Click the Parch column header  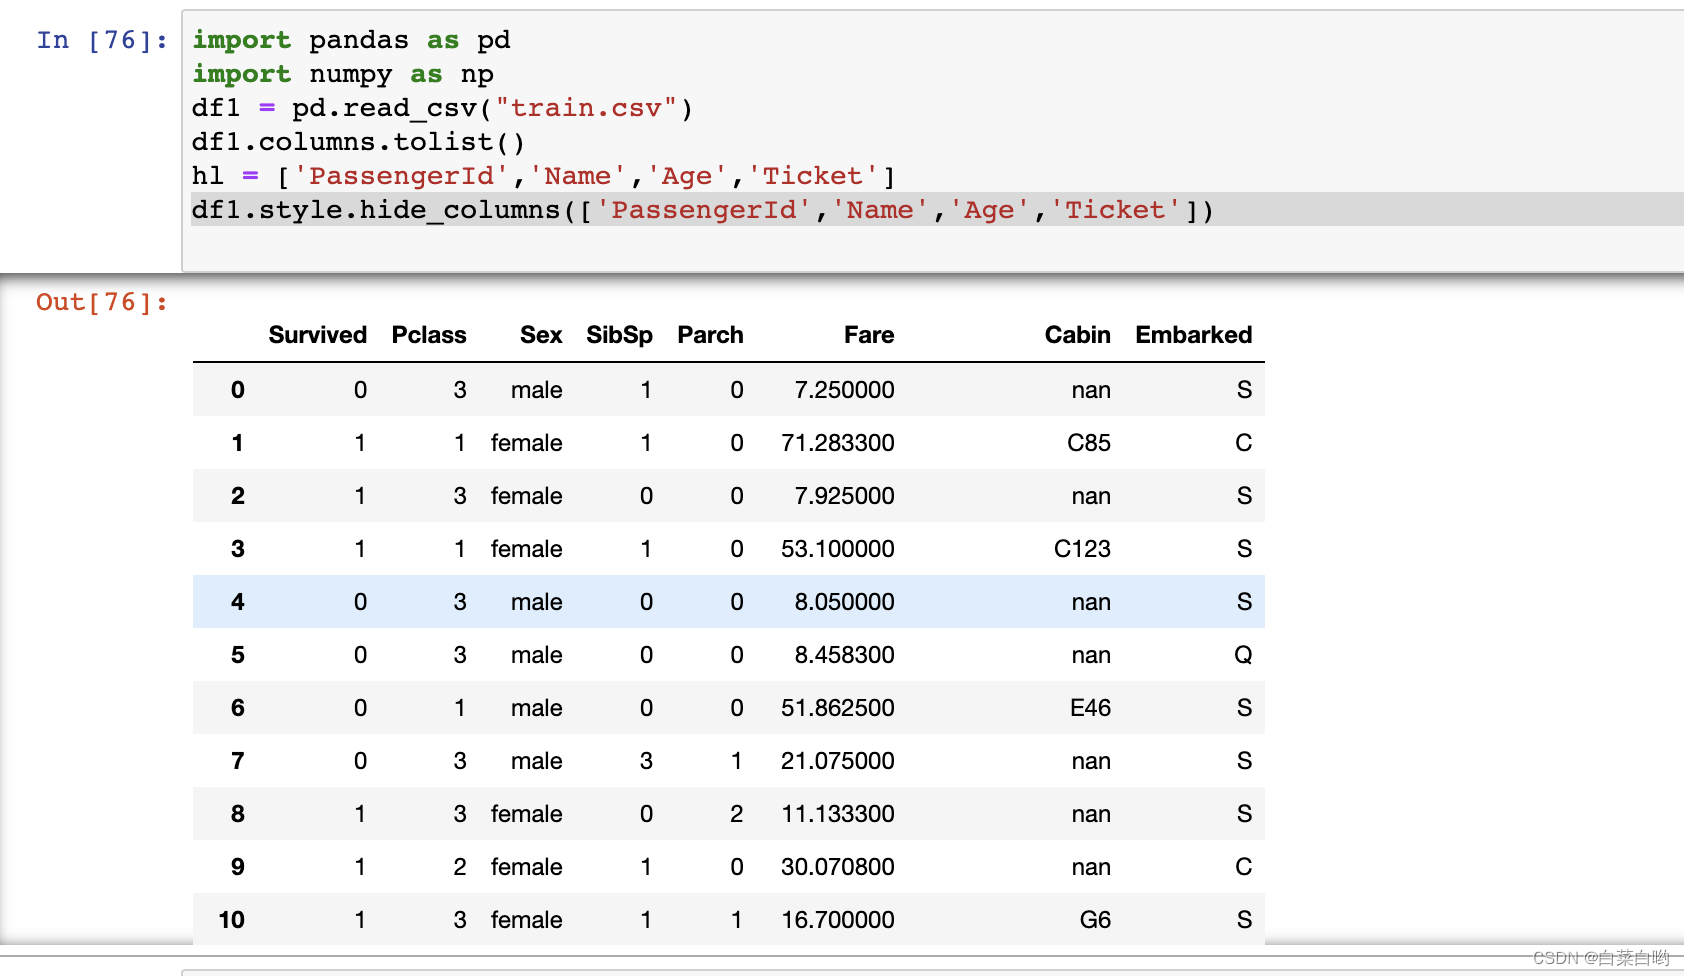pyautogui.click(x=710, y=335)
